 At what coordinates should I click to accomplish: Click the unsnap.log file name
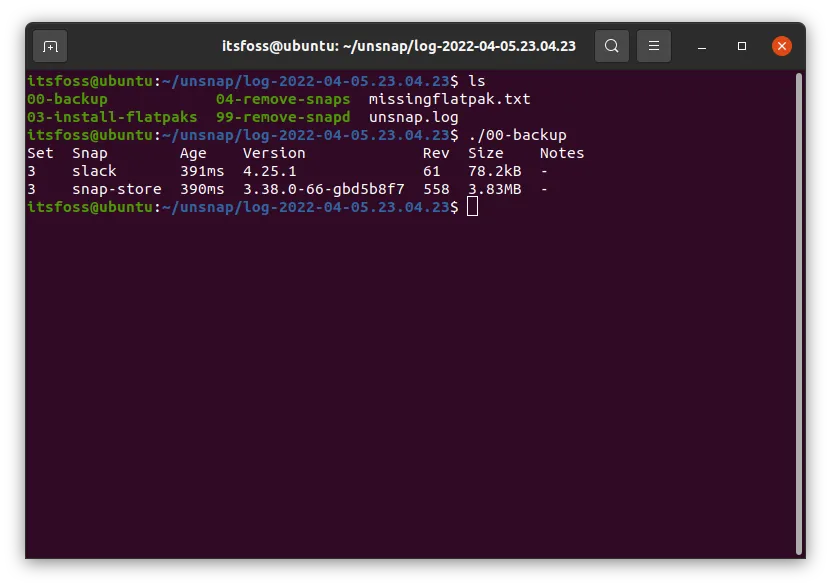pyautogui.click(x=413, y=117)
